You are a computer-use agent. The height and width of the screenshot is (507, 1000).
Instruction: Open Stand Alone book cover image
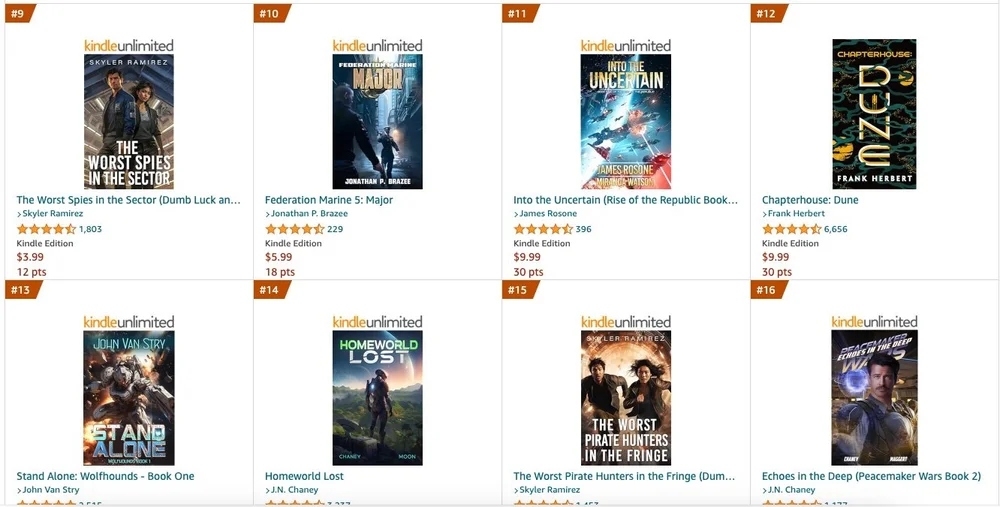(x=129, y=398)
